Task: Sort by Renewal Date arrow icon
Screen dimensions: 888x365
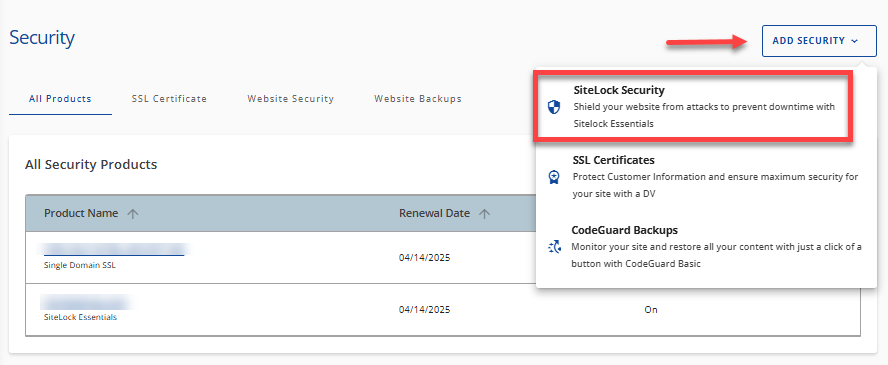Action: 484,214
